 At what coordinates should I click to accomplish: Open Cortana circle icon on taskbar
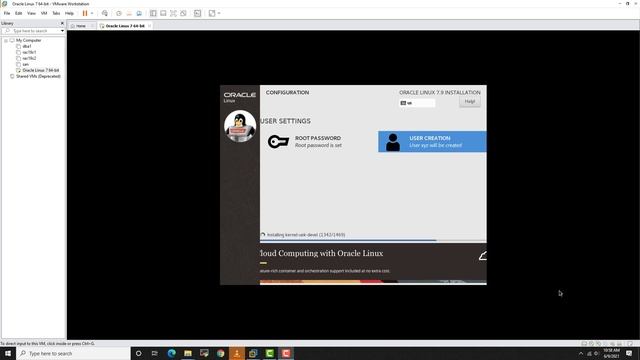pyautogui.click(x=138, y=353)
